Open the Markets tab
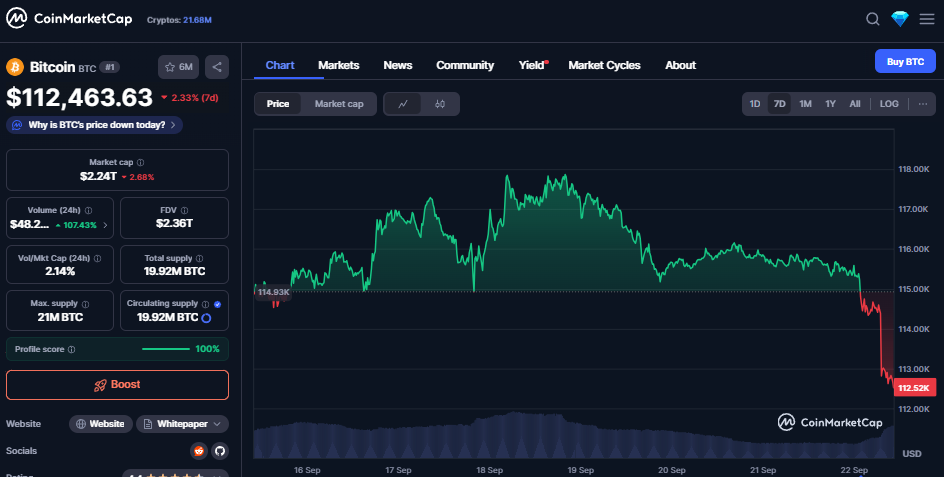Viewport: 944px width, 477px height. pyautogui.click(x=338, y=65)
